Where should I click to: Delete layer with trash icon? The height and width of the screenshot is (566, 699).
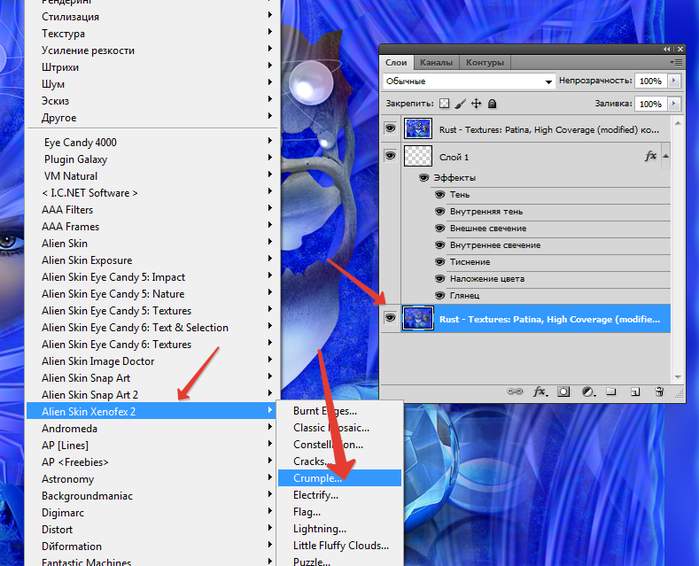click(659, 391)
